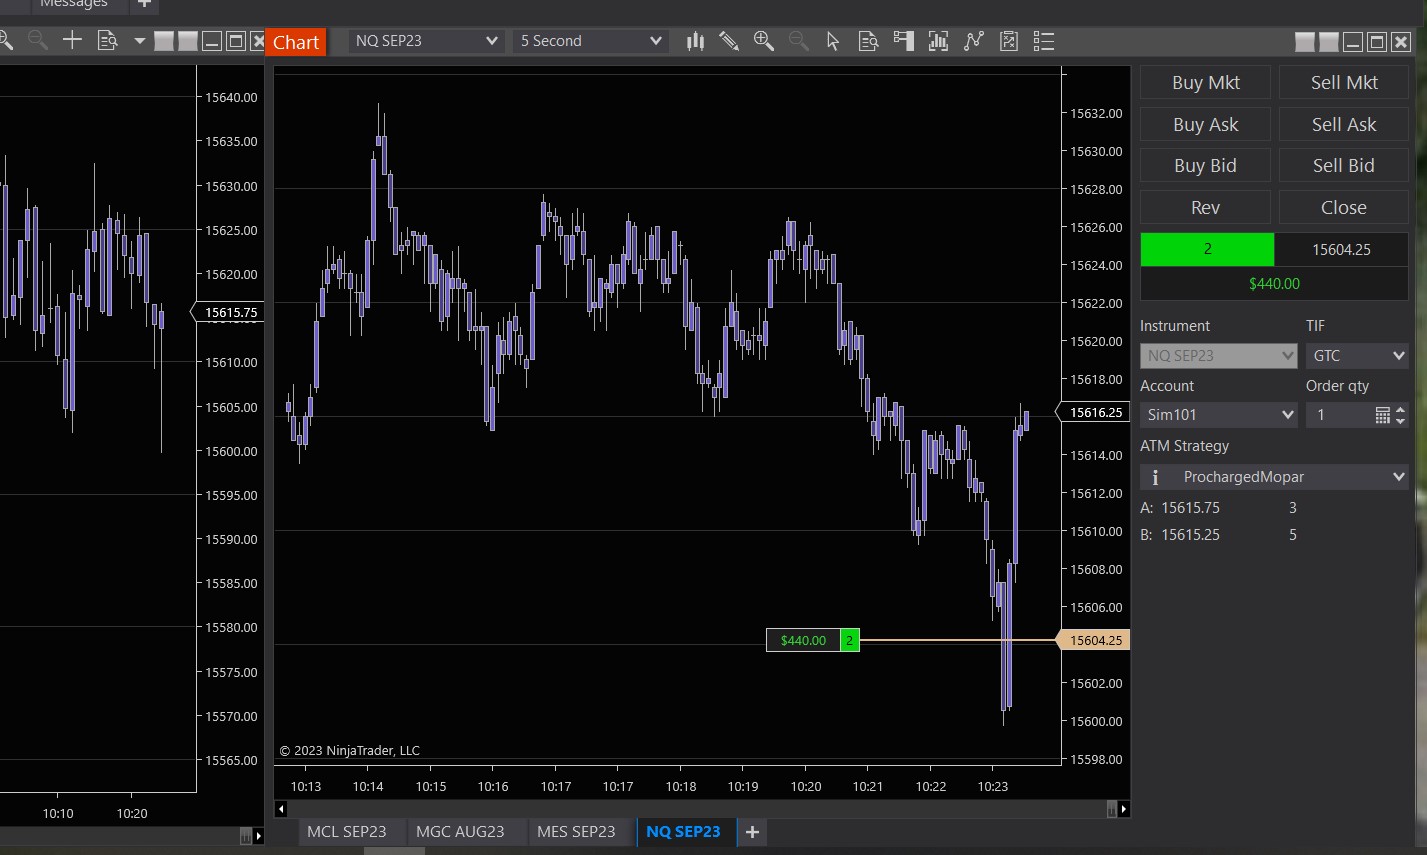Increase order quantity with up arrow

click(1400, 409)
